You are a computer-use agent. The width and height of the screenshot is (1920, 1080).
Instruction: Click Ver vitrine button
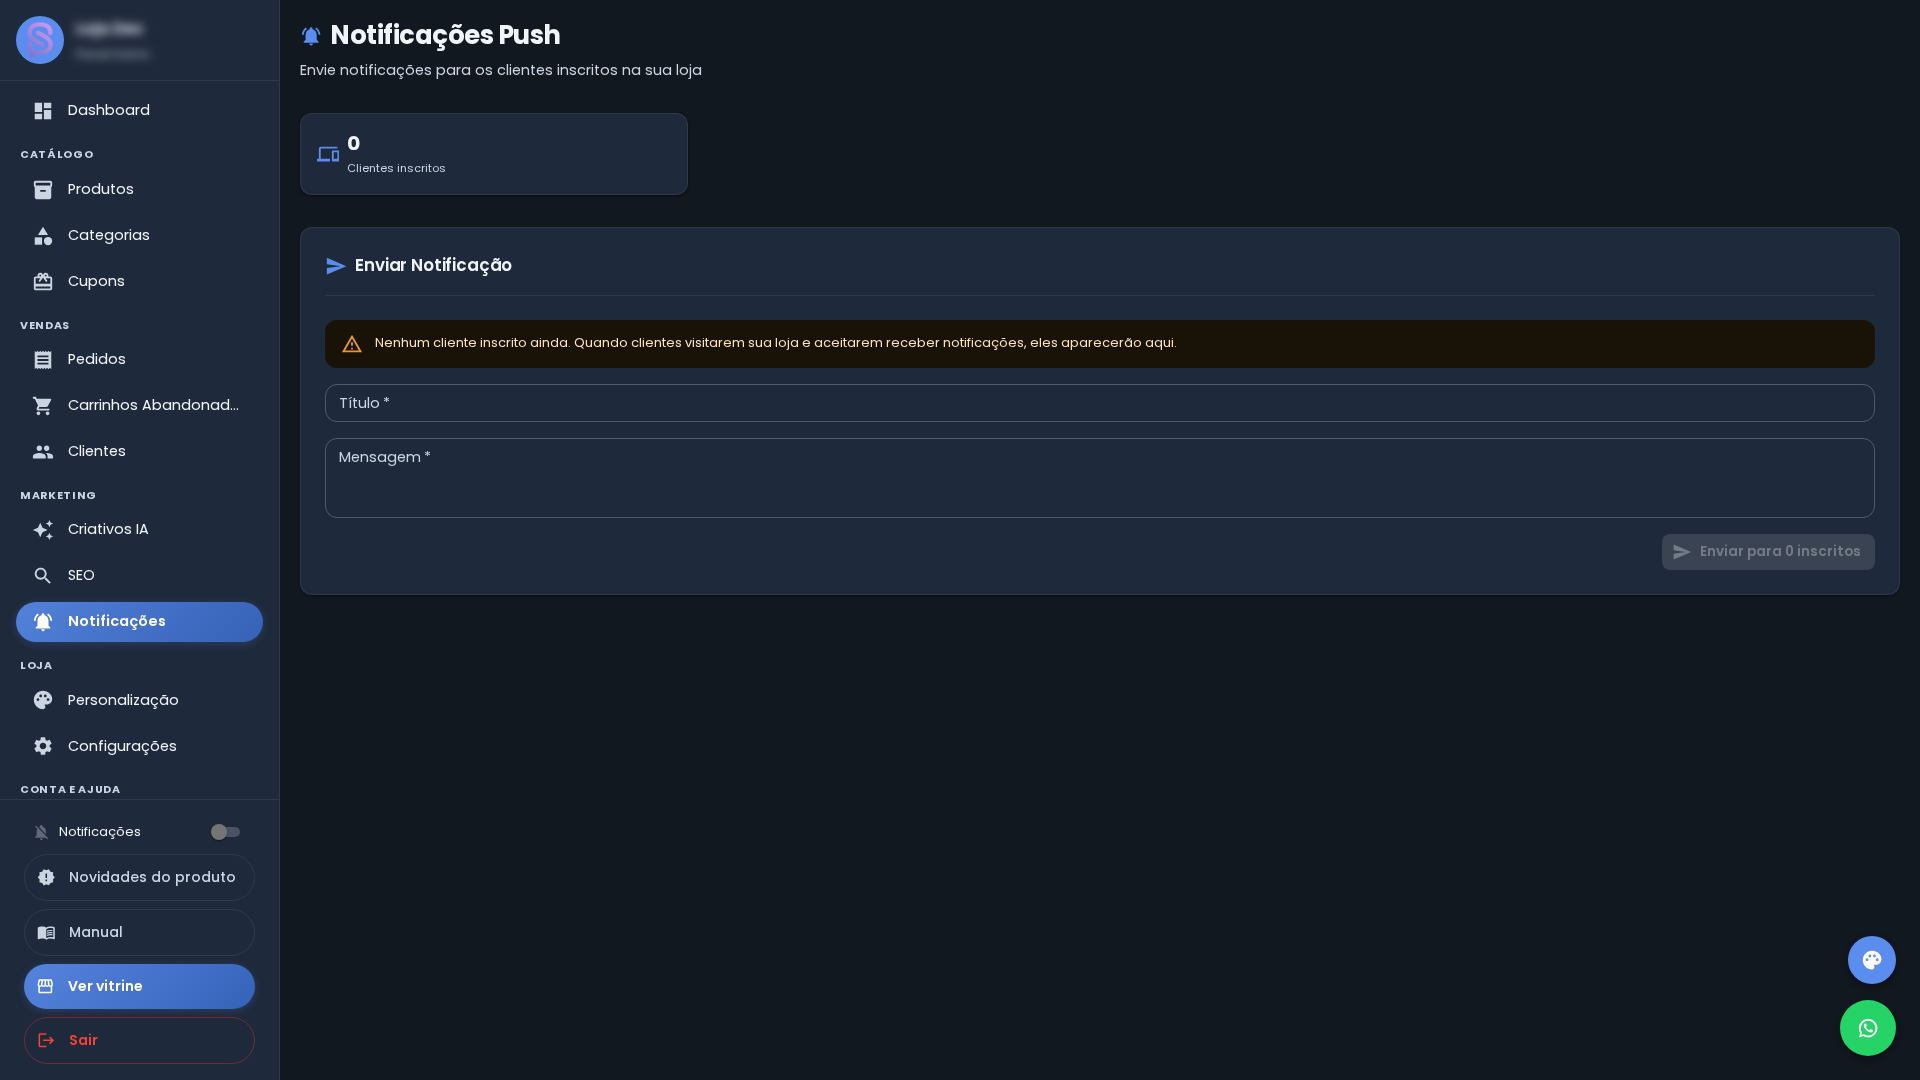click(139, 986)
